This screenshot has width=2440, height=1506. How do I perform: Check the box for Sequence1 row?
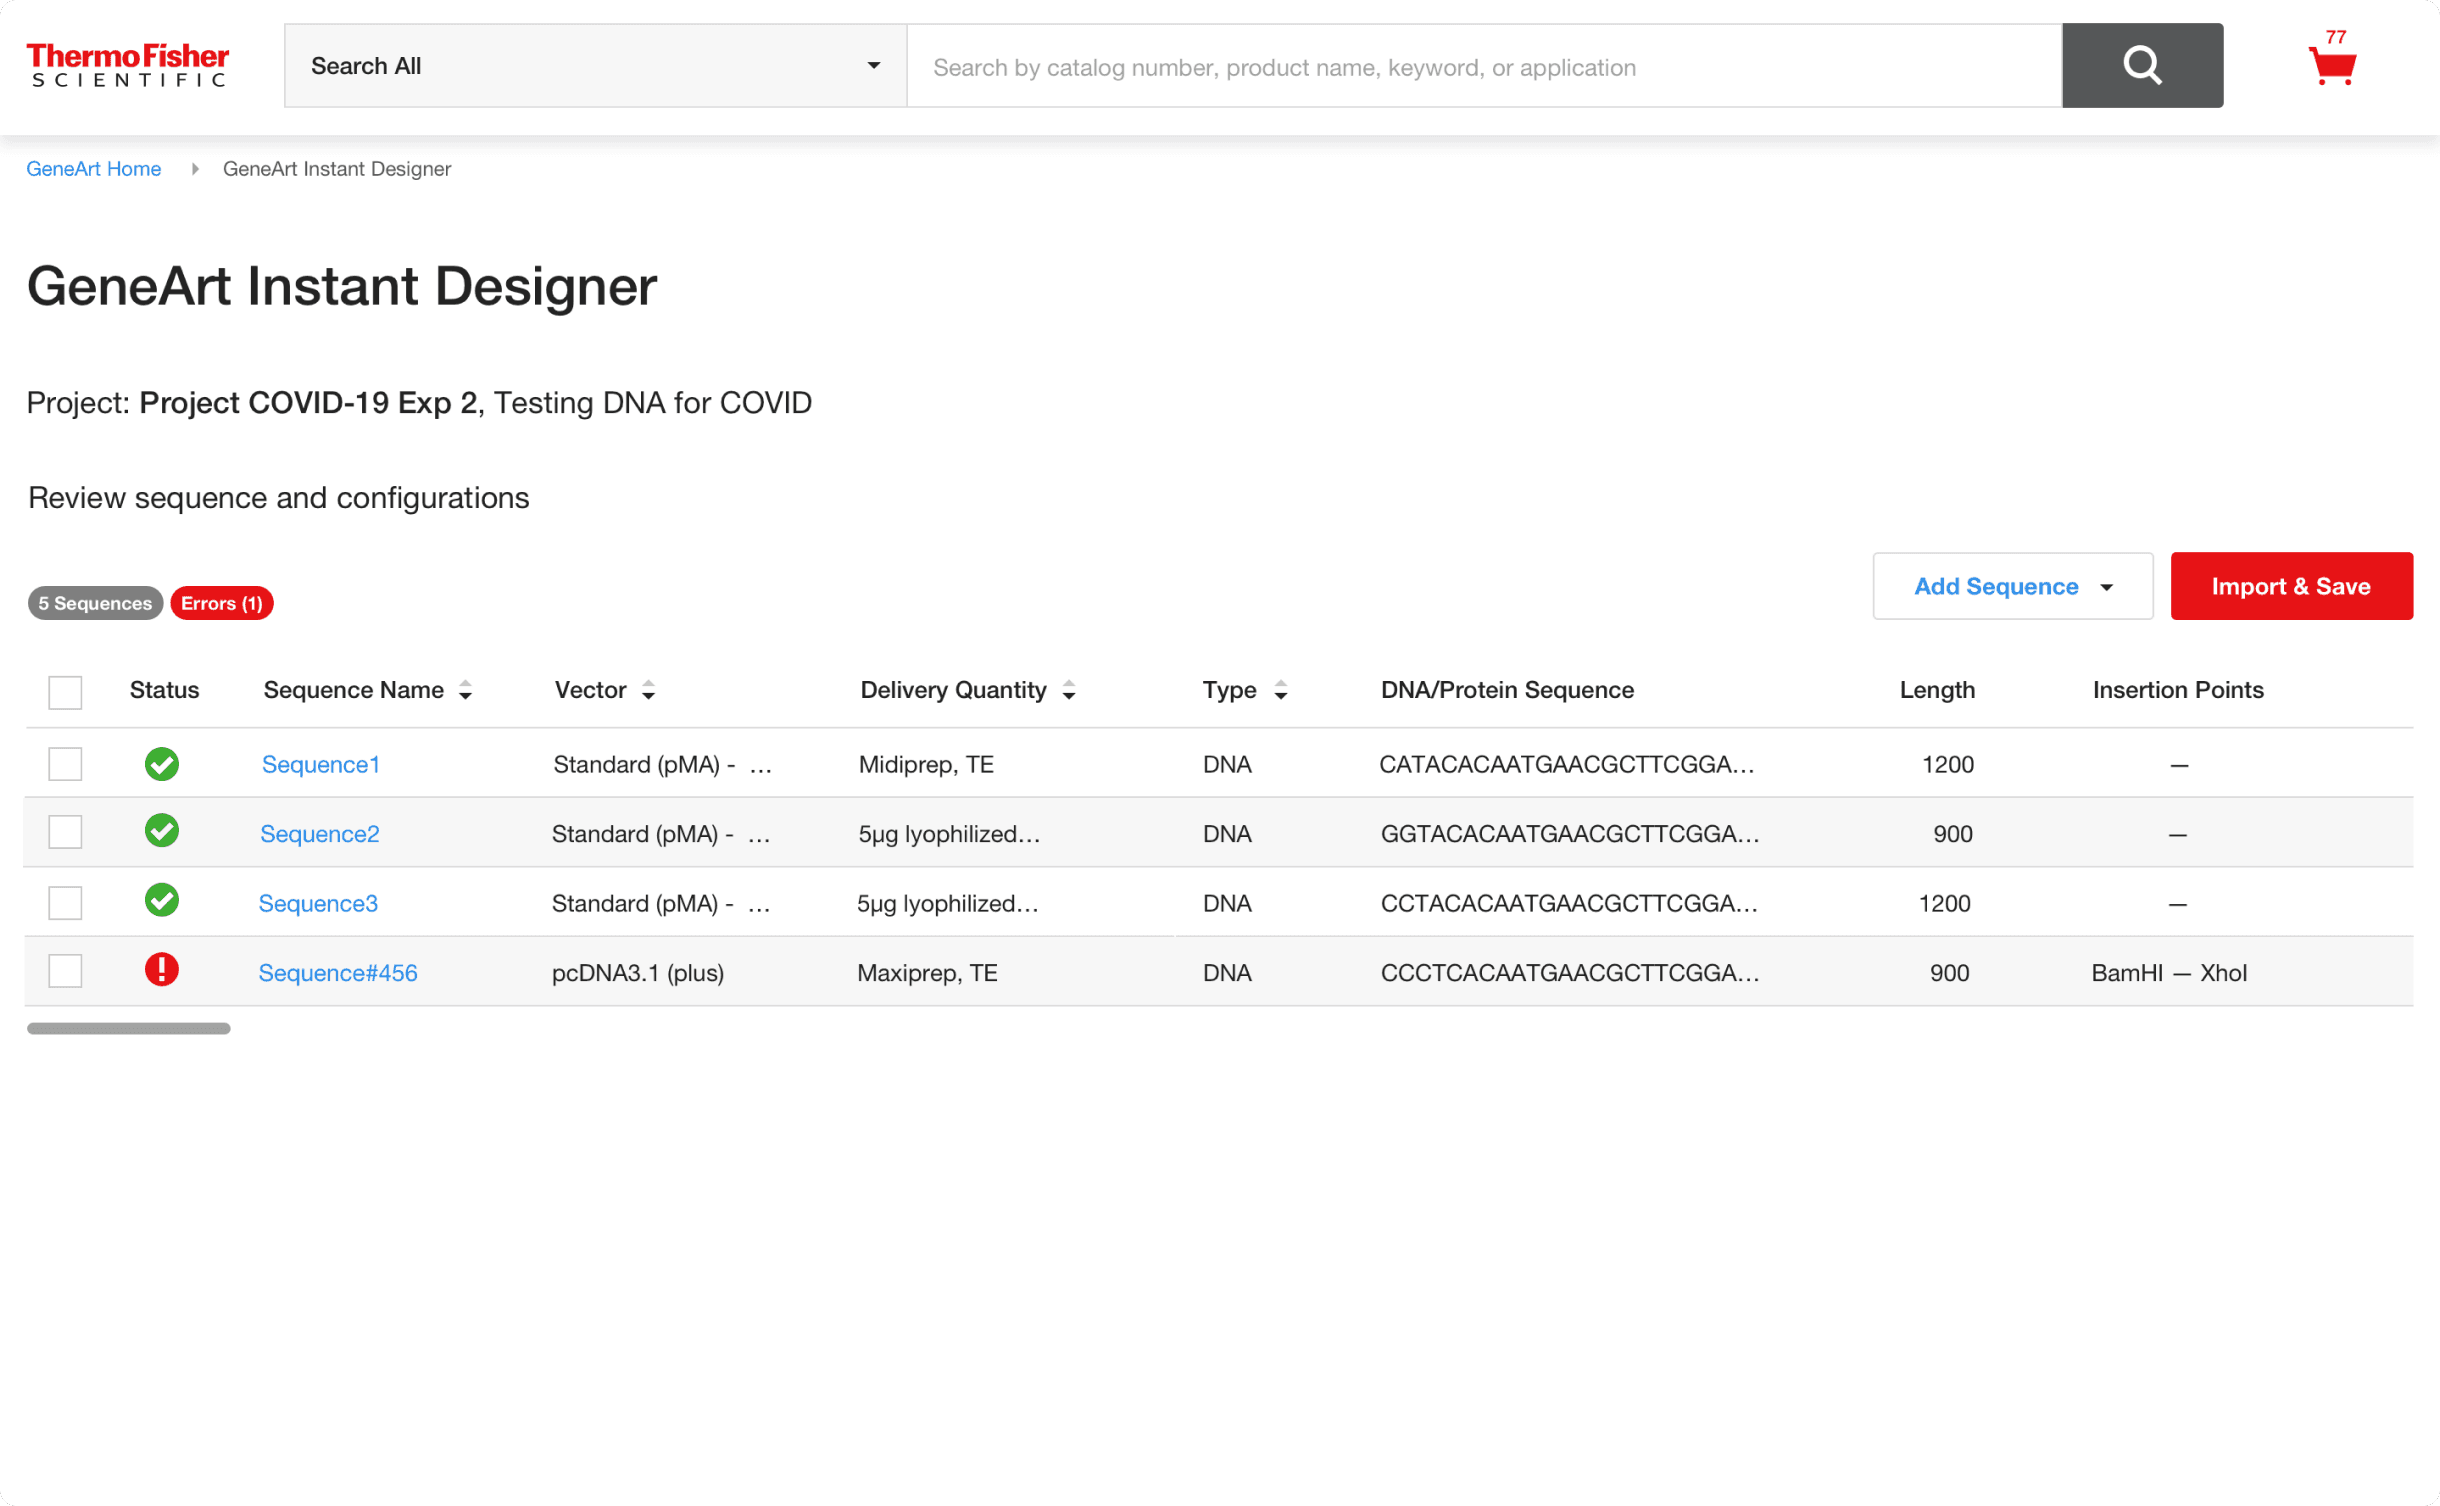tap(65, 764)
